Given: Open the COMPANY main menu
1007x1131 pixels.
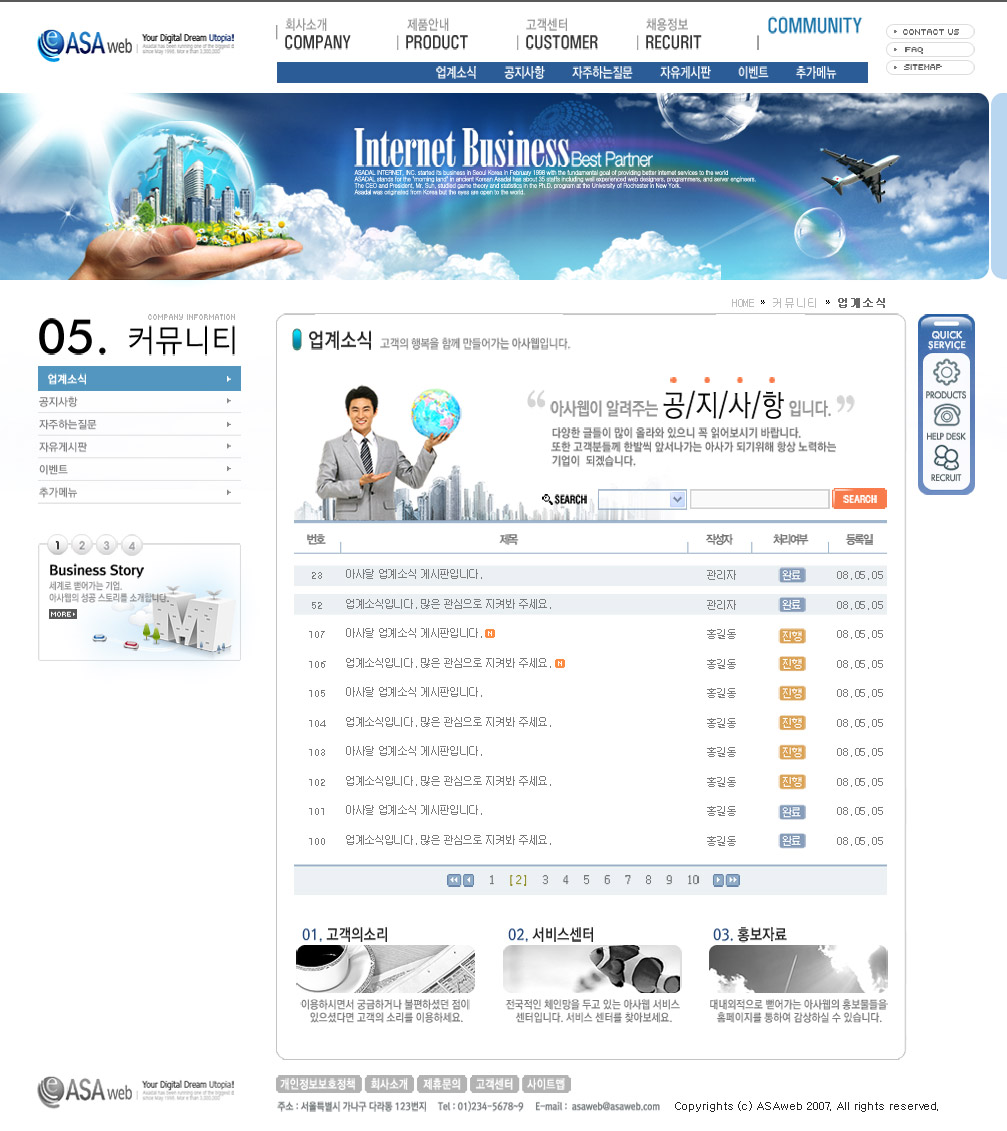Looking at the screenshot, I should (317, 42).
